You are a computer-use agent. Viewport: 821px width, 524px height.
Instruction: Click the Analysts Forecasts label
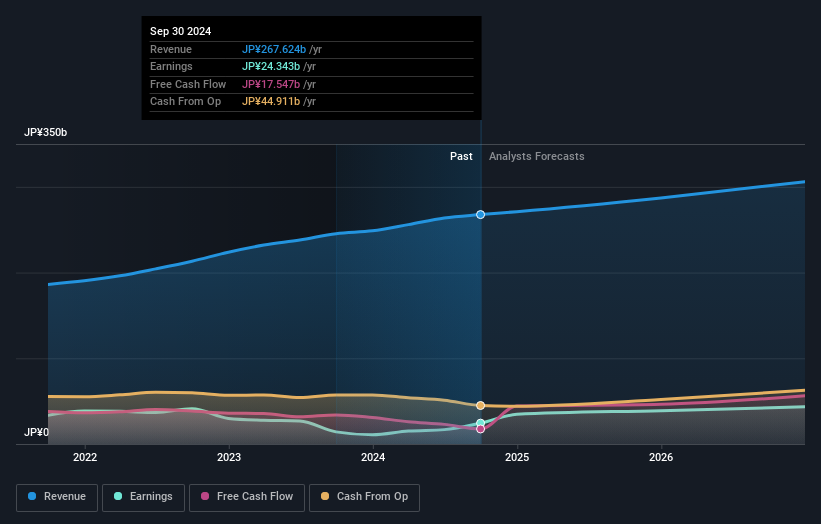tap(537, 157)
